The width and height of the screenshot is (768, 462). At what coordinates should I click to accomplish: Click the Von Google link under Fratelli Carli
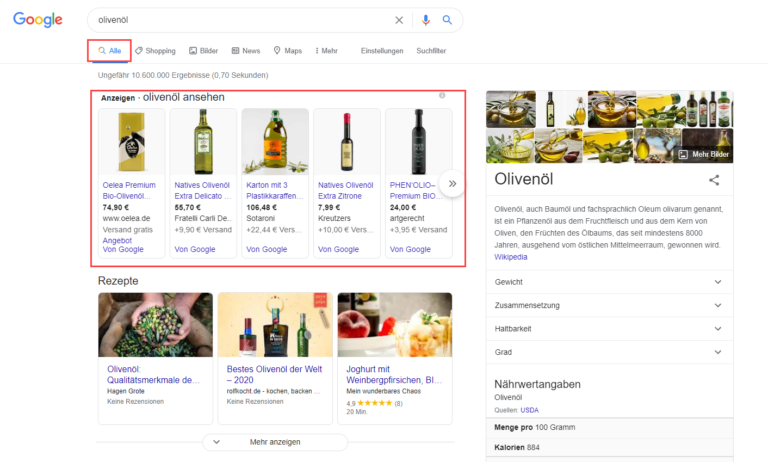194,249
